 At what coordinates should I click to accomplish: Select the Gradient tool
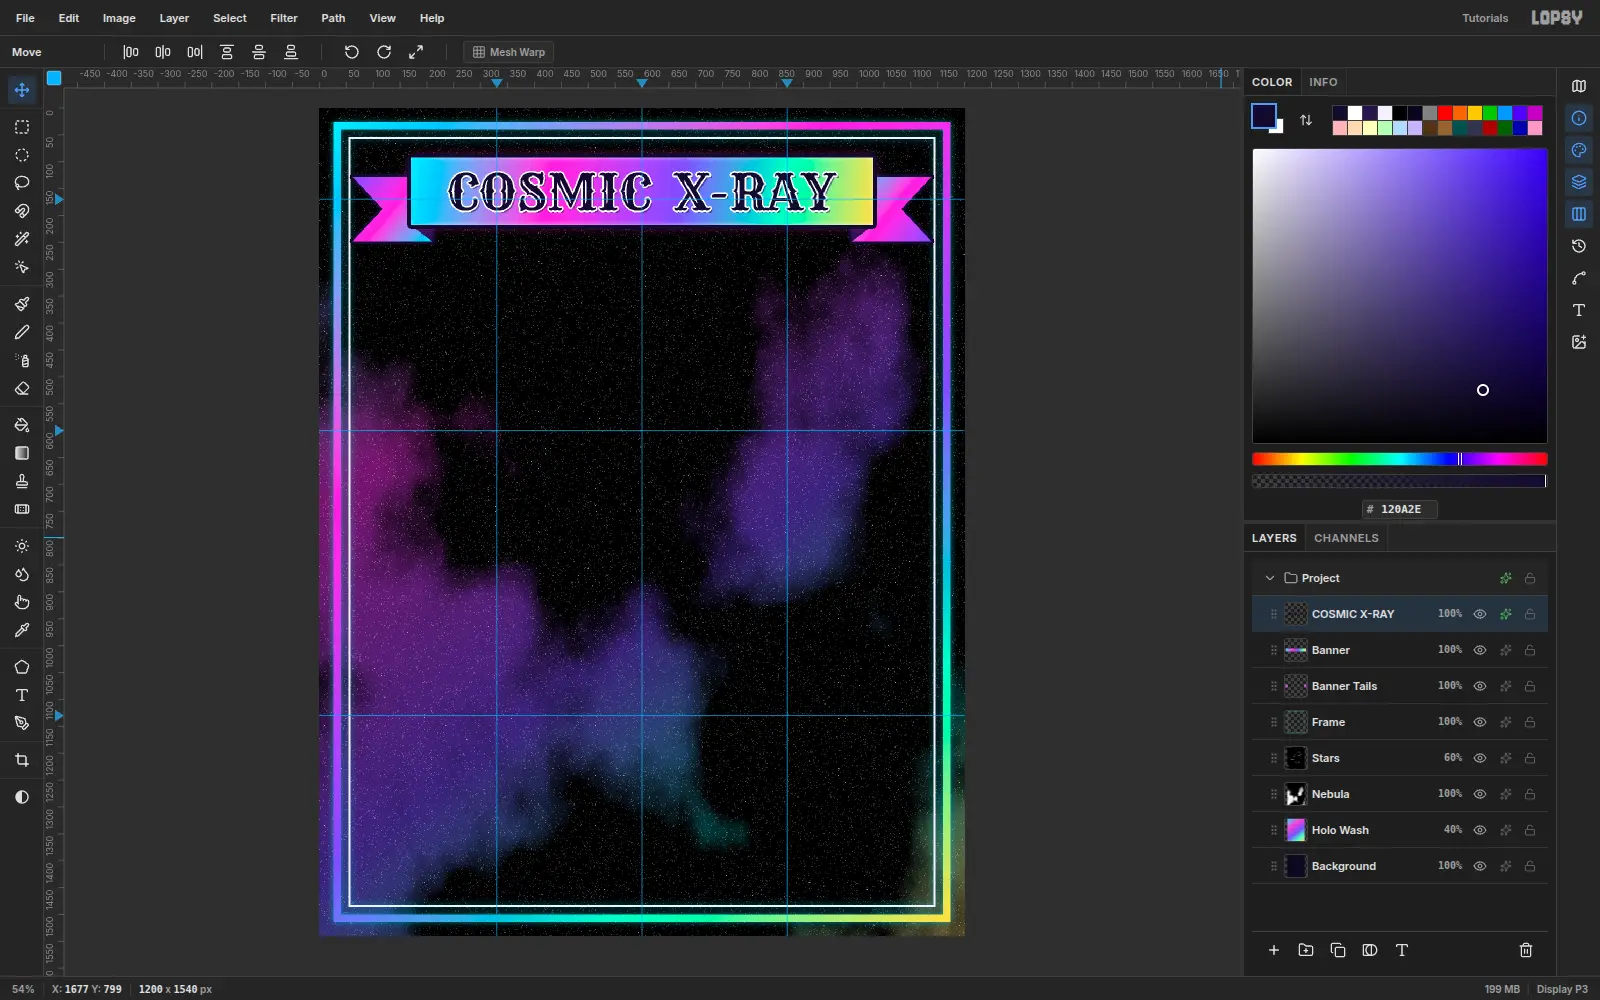tap(22, 453)
